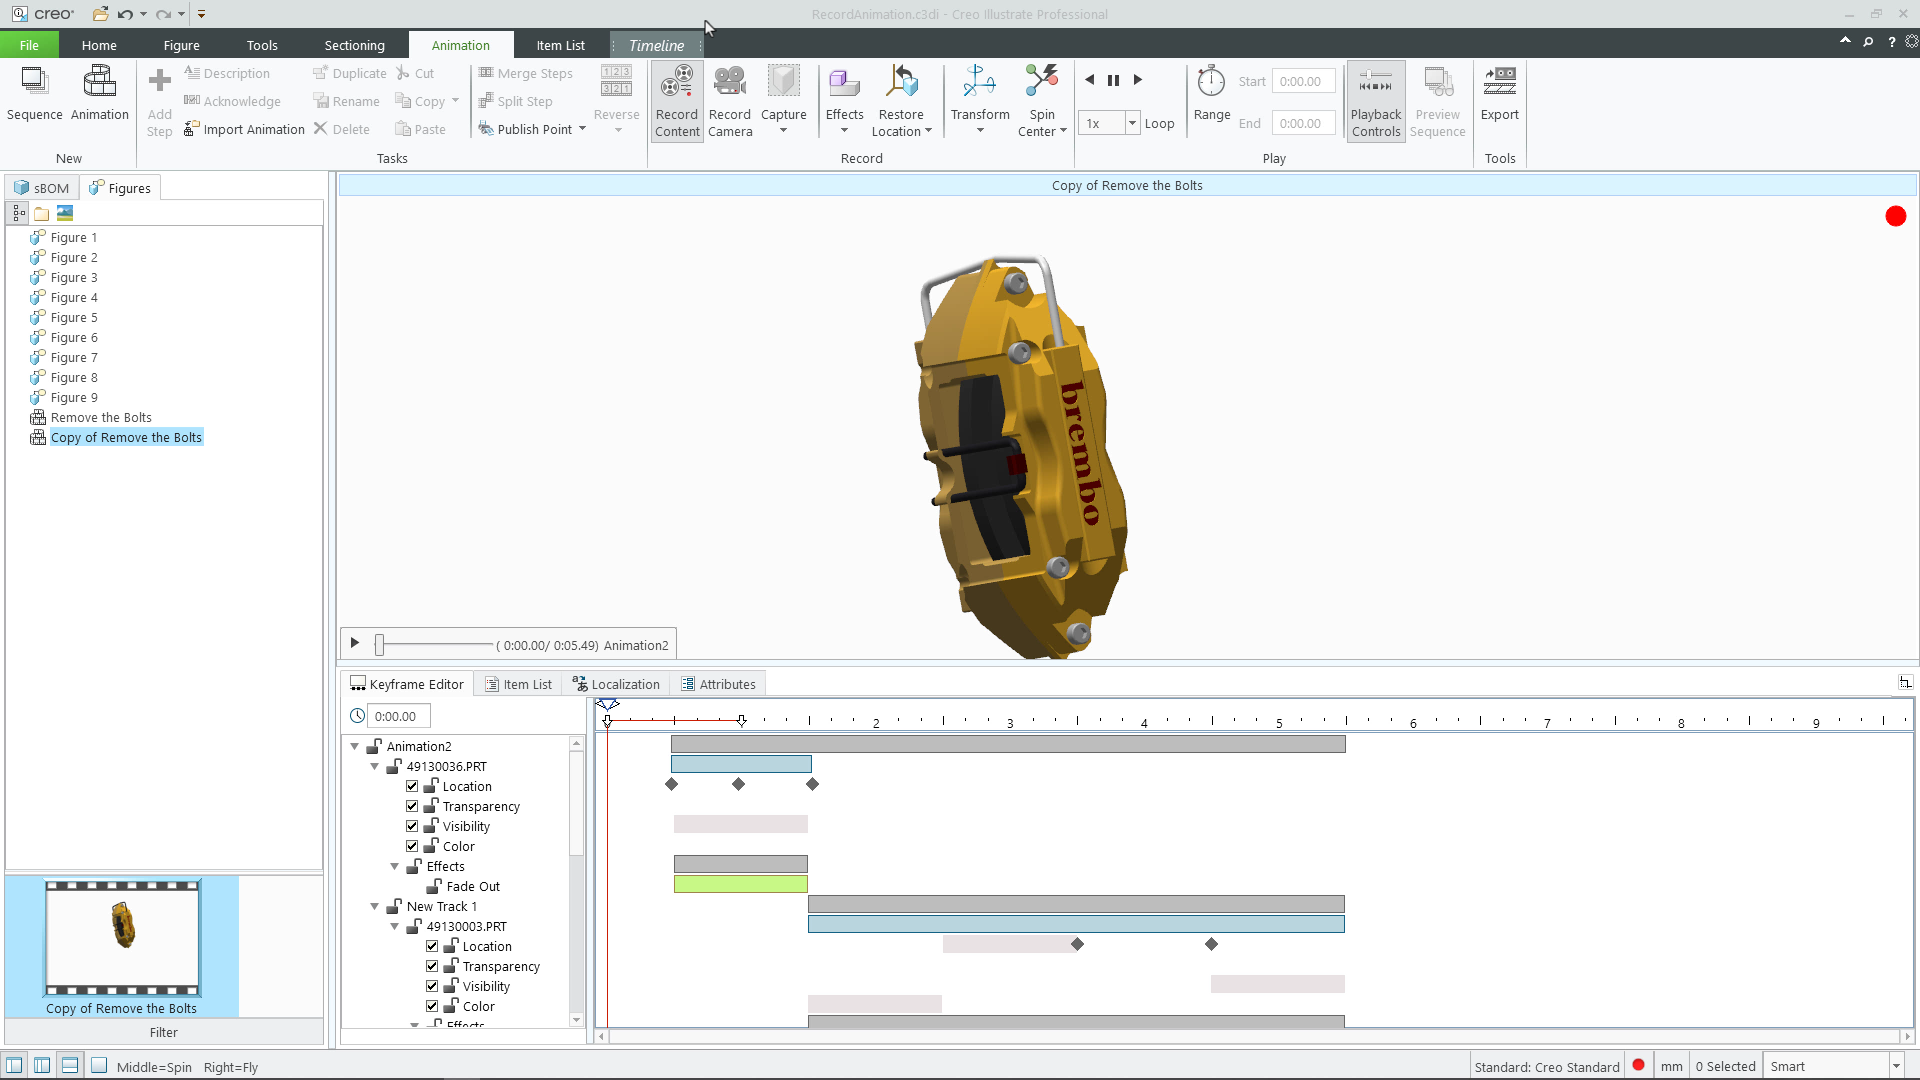Select the Record Camera tool
Screen dimensions: 1920x1080
pyautogui.click(x=730, y=101)
